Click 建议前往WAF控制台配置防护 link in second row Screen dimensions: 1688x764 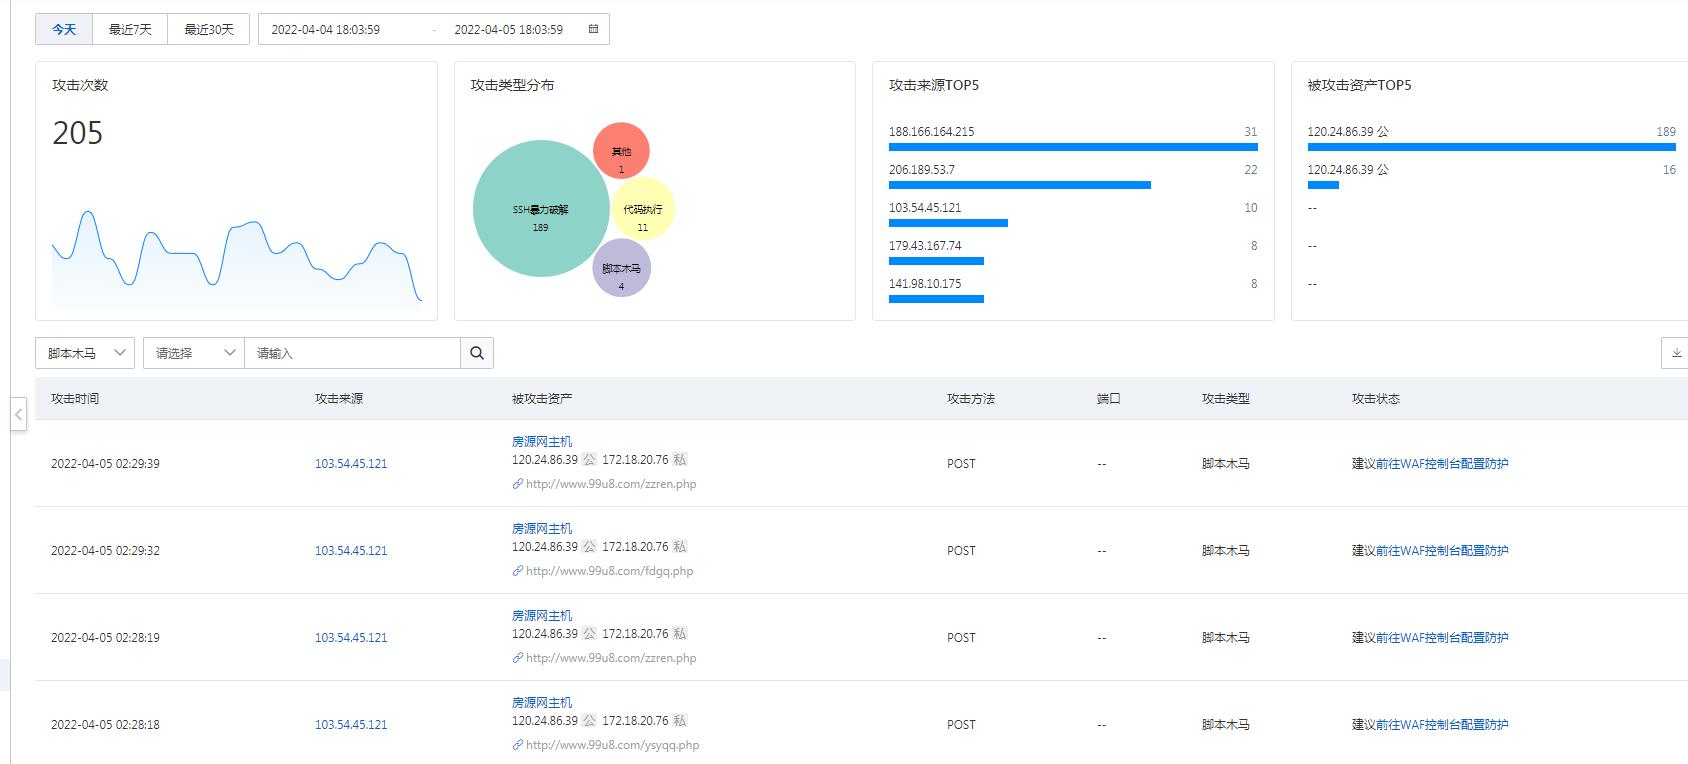pos(1430,551)
